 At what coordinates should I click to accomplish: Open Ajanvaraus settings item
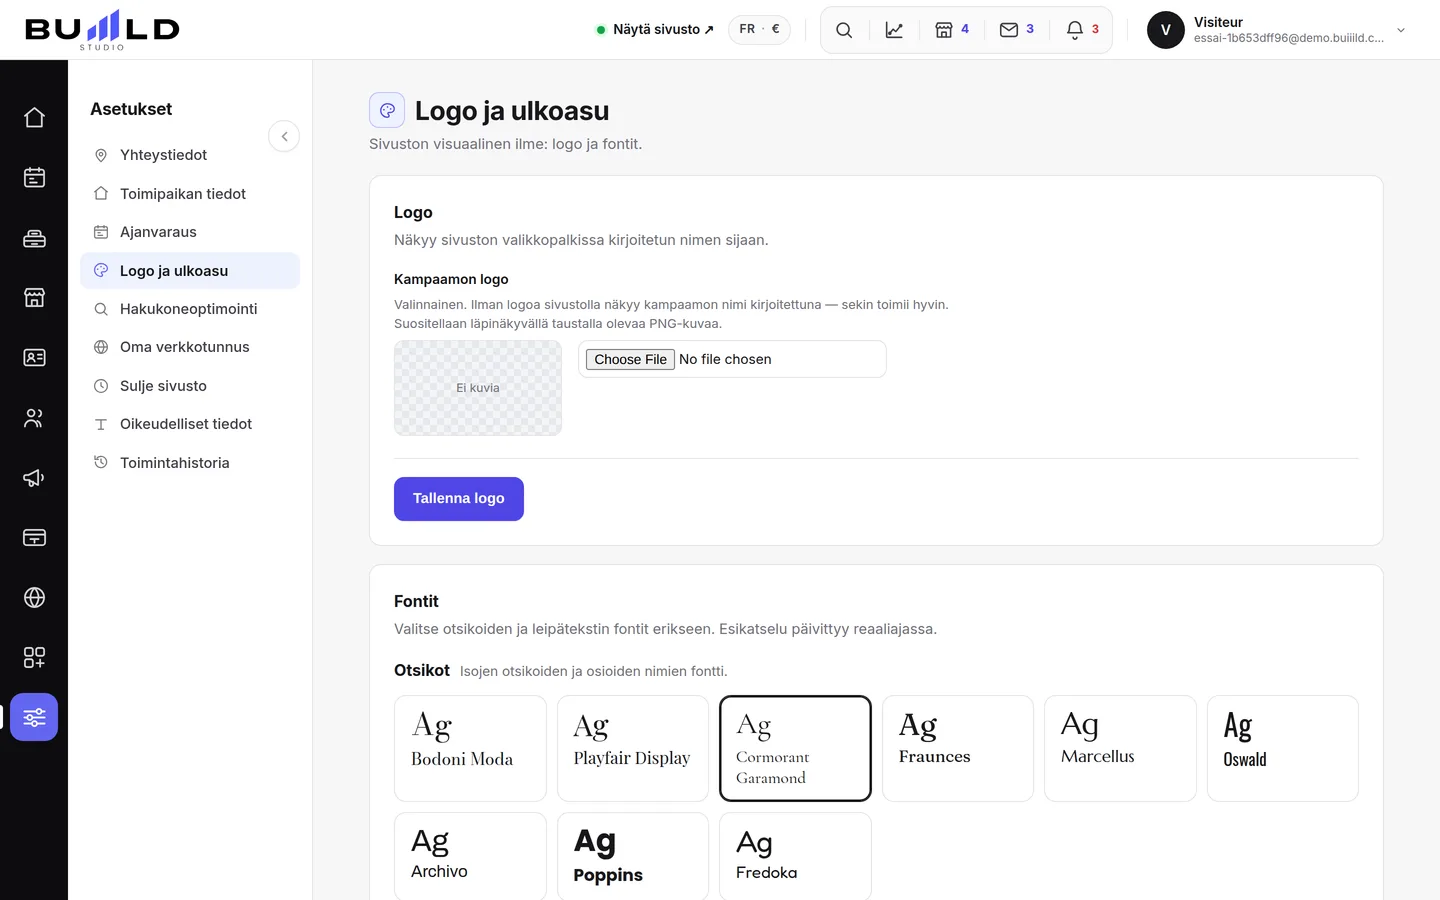click(x=190, y=232)
